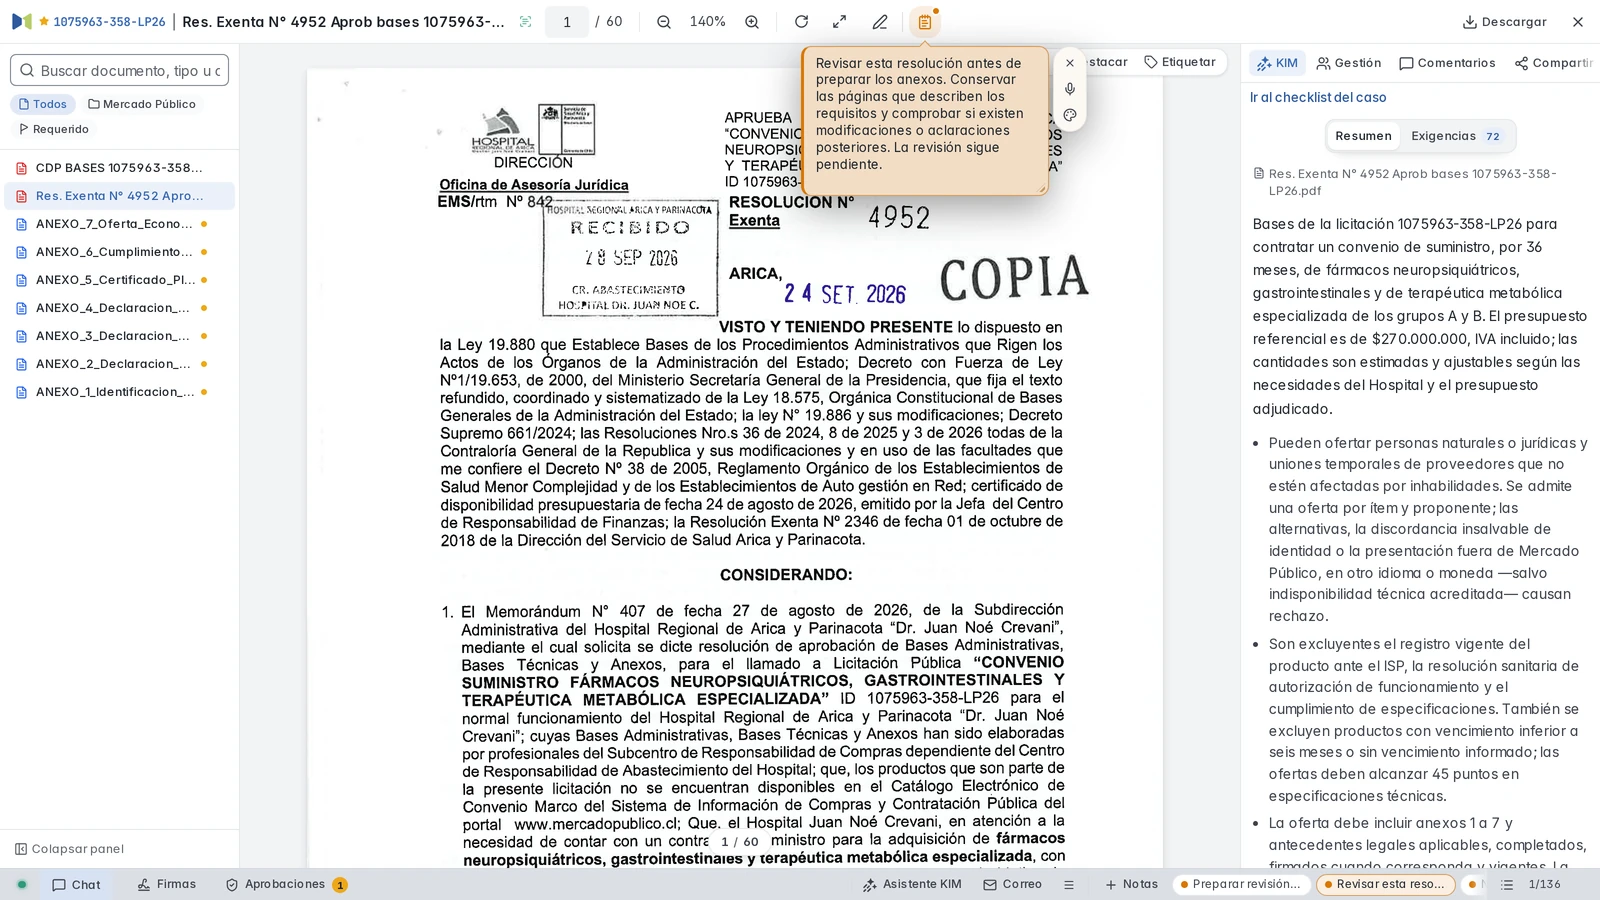
Task: Open the note color palette icon
Action: click(1070, 115)
